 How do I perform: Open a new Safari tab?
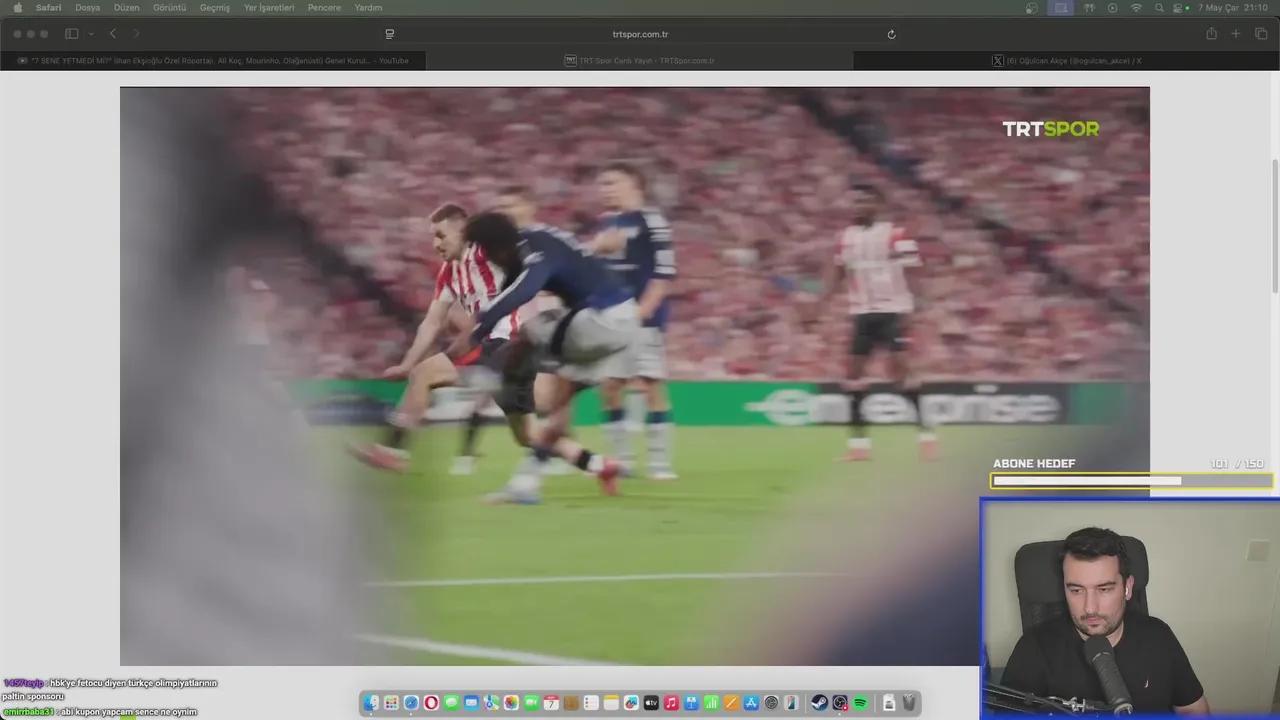tap(1236, 34)
